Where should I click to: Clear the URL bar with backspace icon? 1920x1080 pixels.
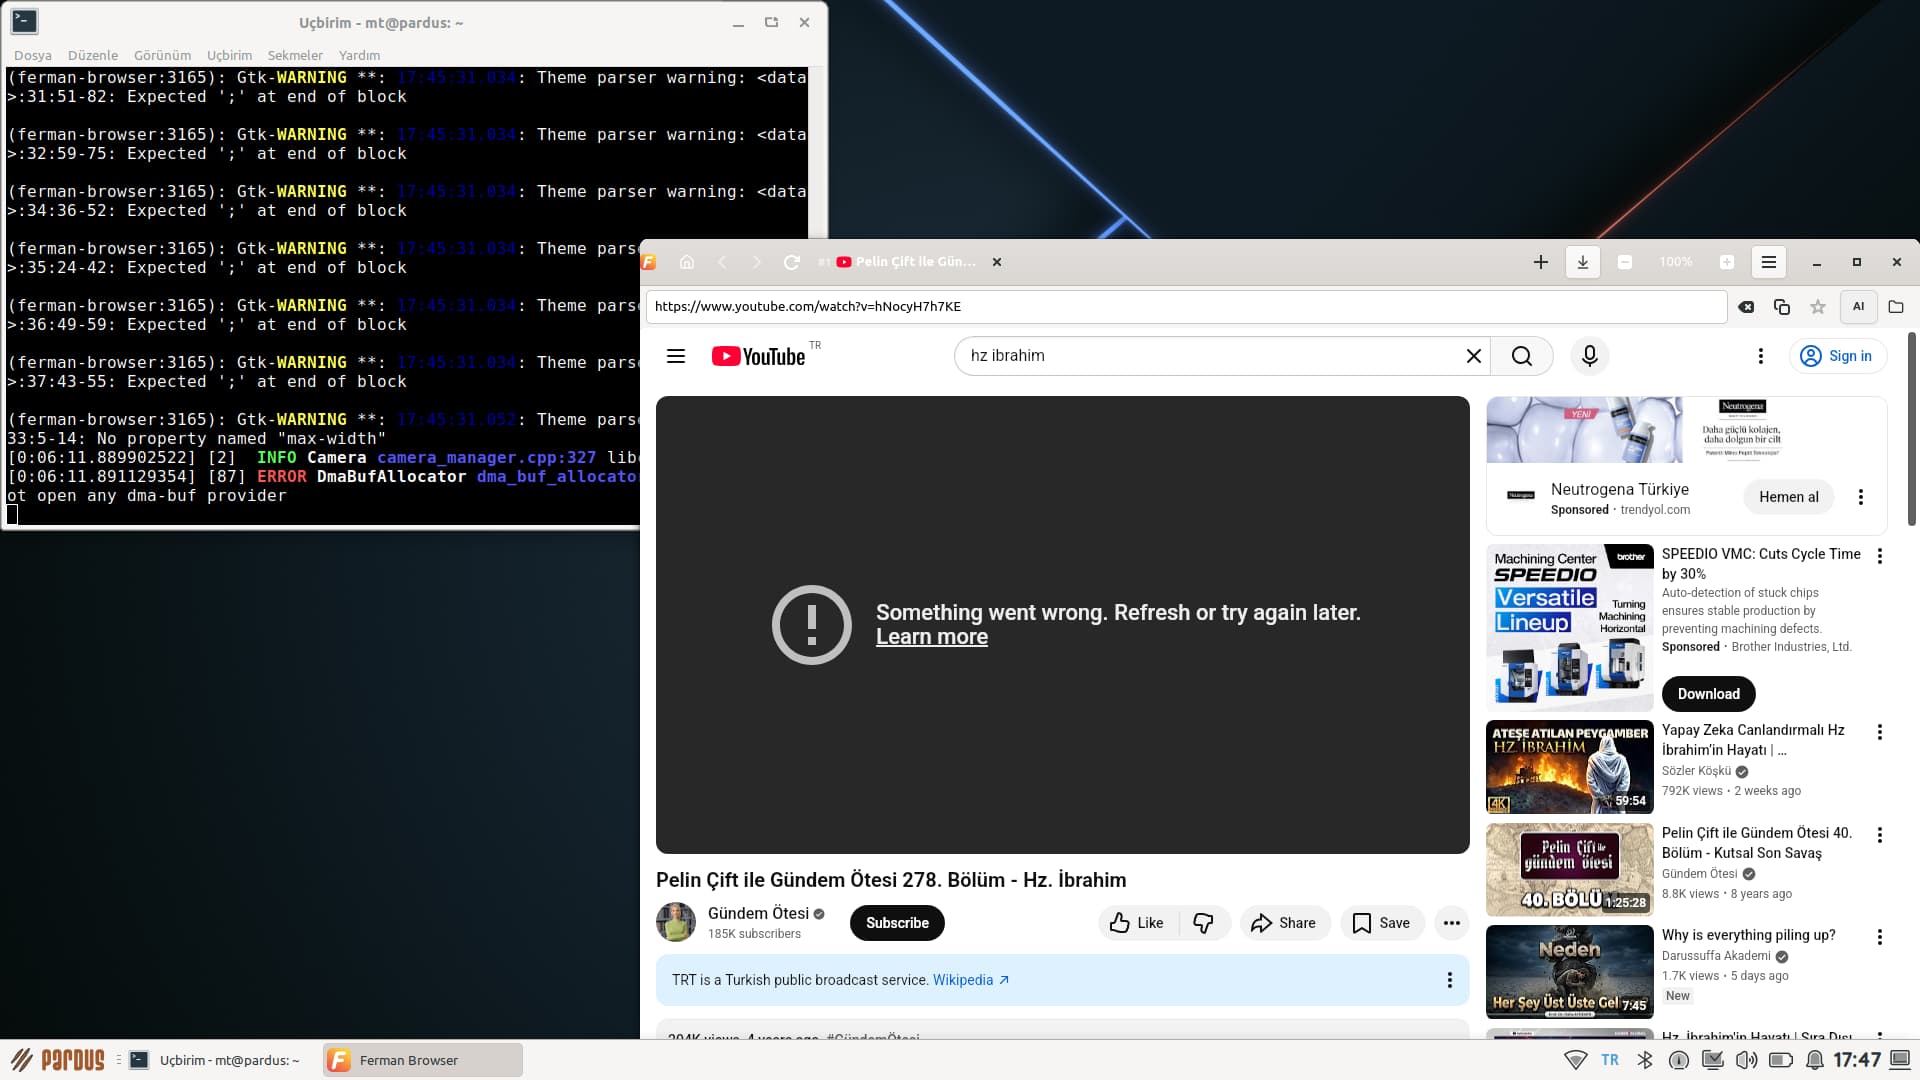1746,307
